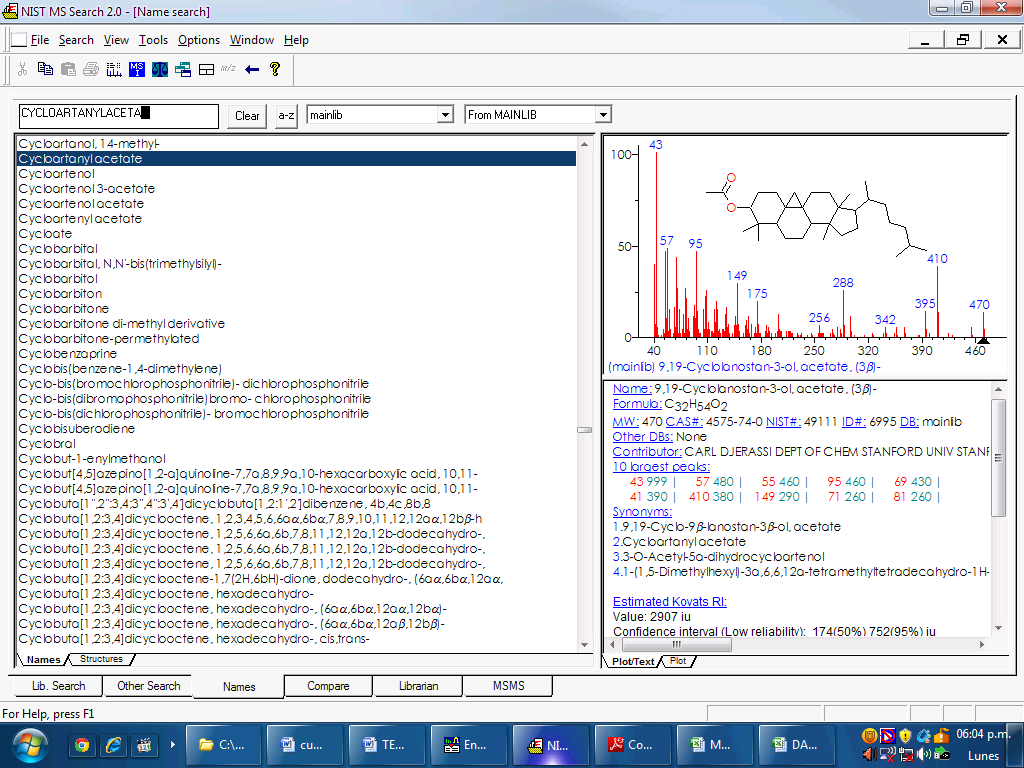Switch to the Lib. Search tab

pyautogui.click(x=59, y=686)
